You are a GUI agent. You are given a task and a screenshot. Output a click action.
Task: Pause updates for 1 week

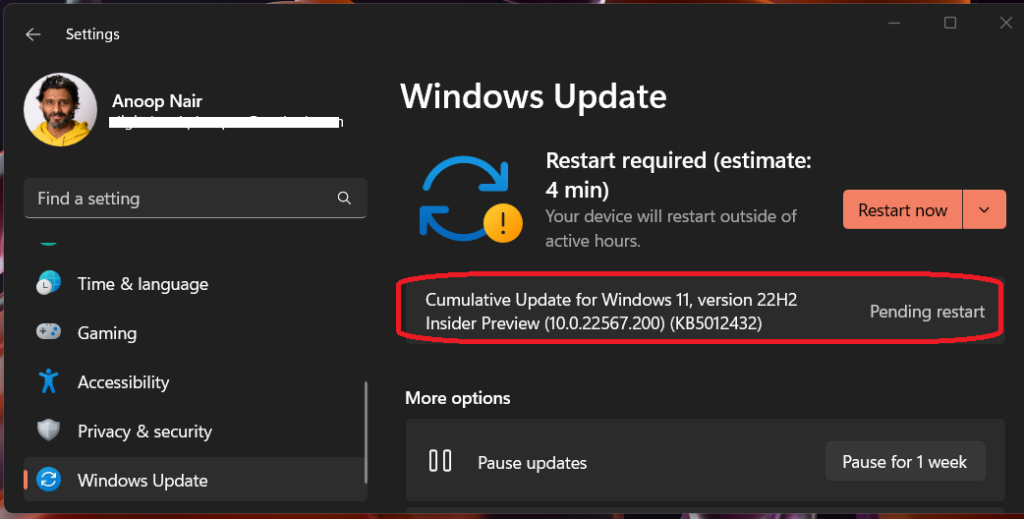click(904, 462)
